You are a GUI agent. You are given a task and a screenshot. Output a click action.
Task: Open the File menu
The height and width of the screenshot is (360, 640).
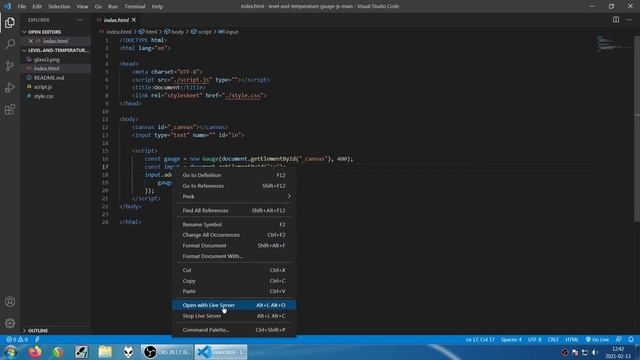[x=22, y=7]
